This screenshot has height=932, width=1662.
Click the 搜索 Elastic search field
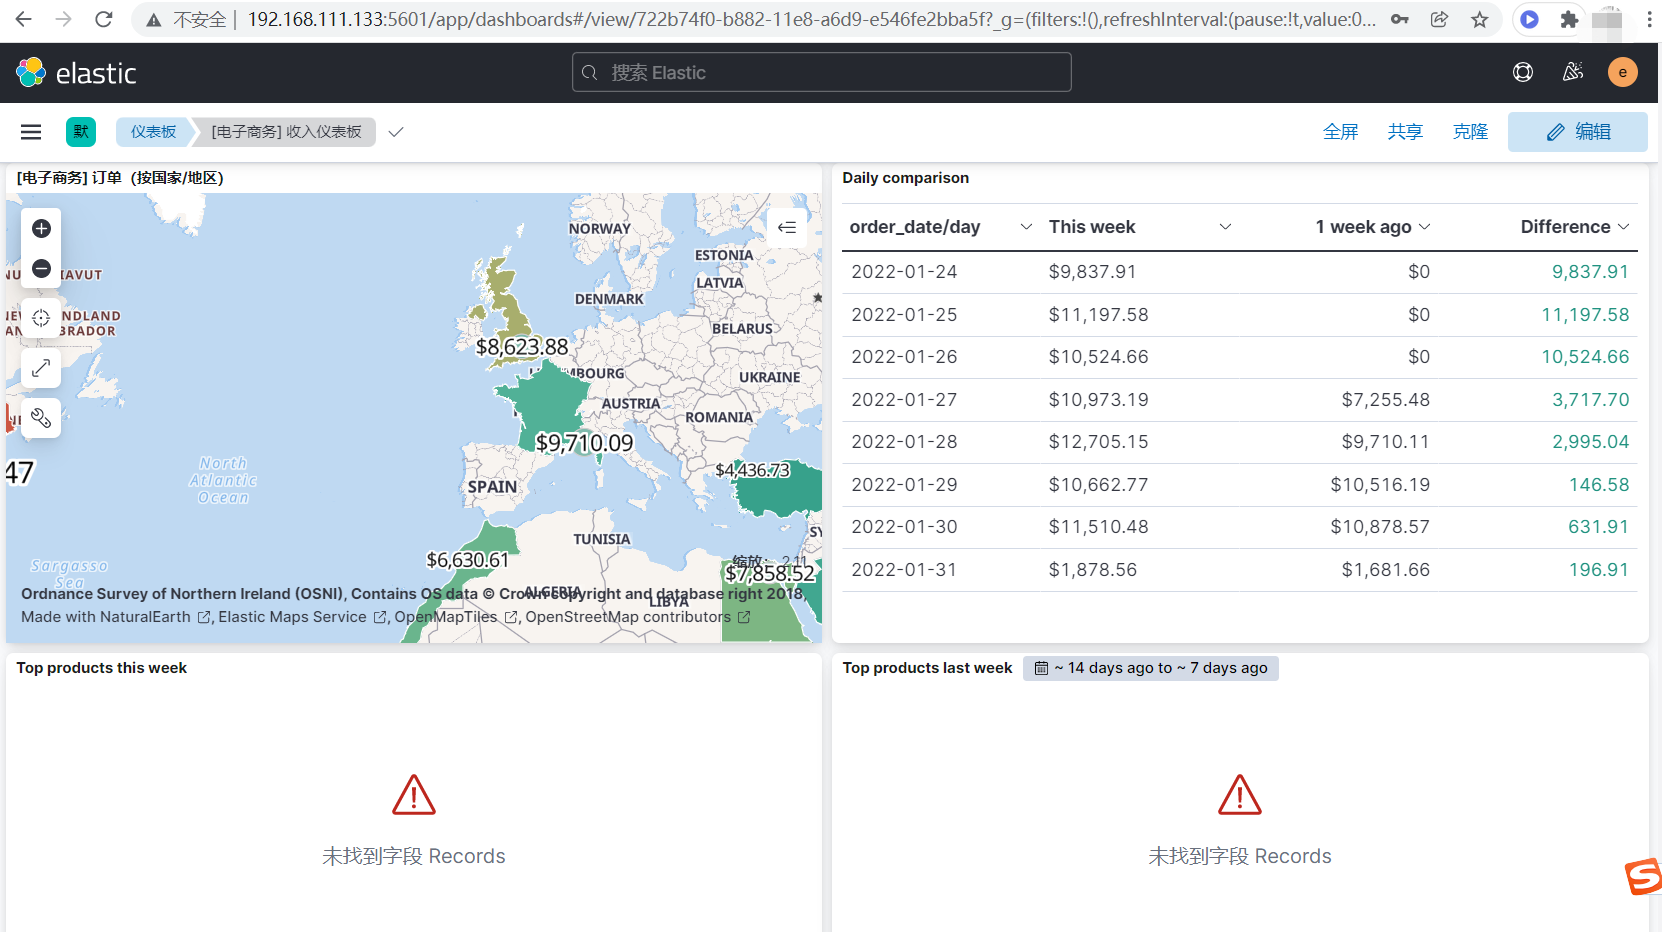click(821, 72)
